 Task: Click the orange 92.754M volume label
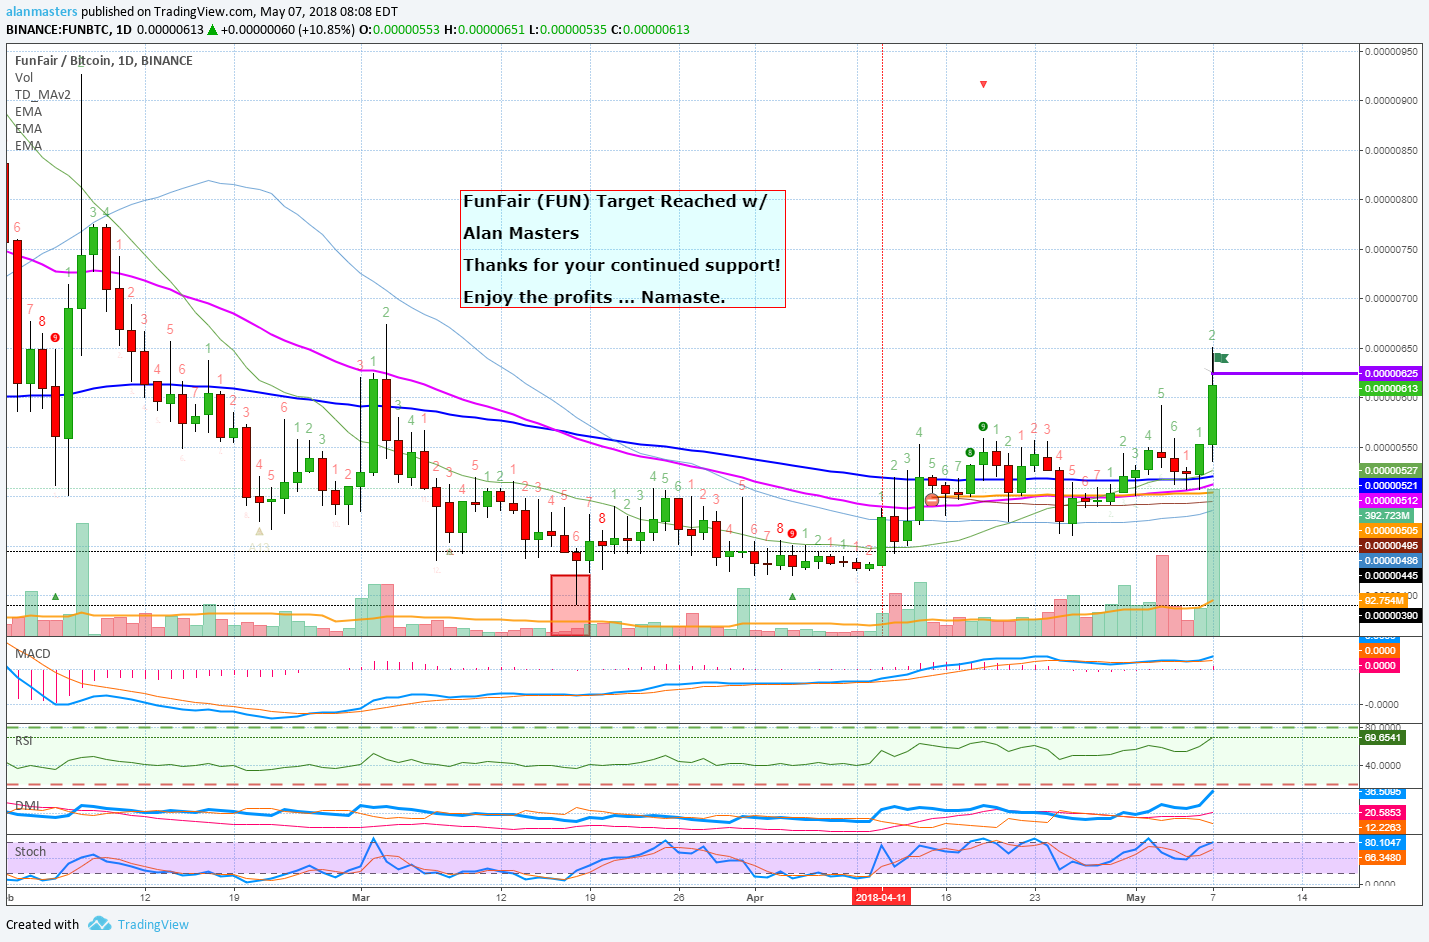pyautogui.click(x=1384, y=600)
